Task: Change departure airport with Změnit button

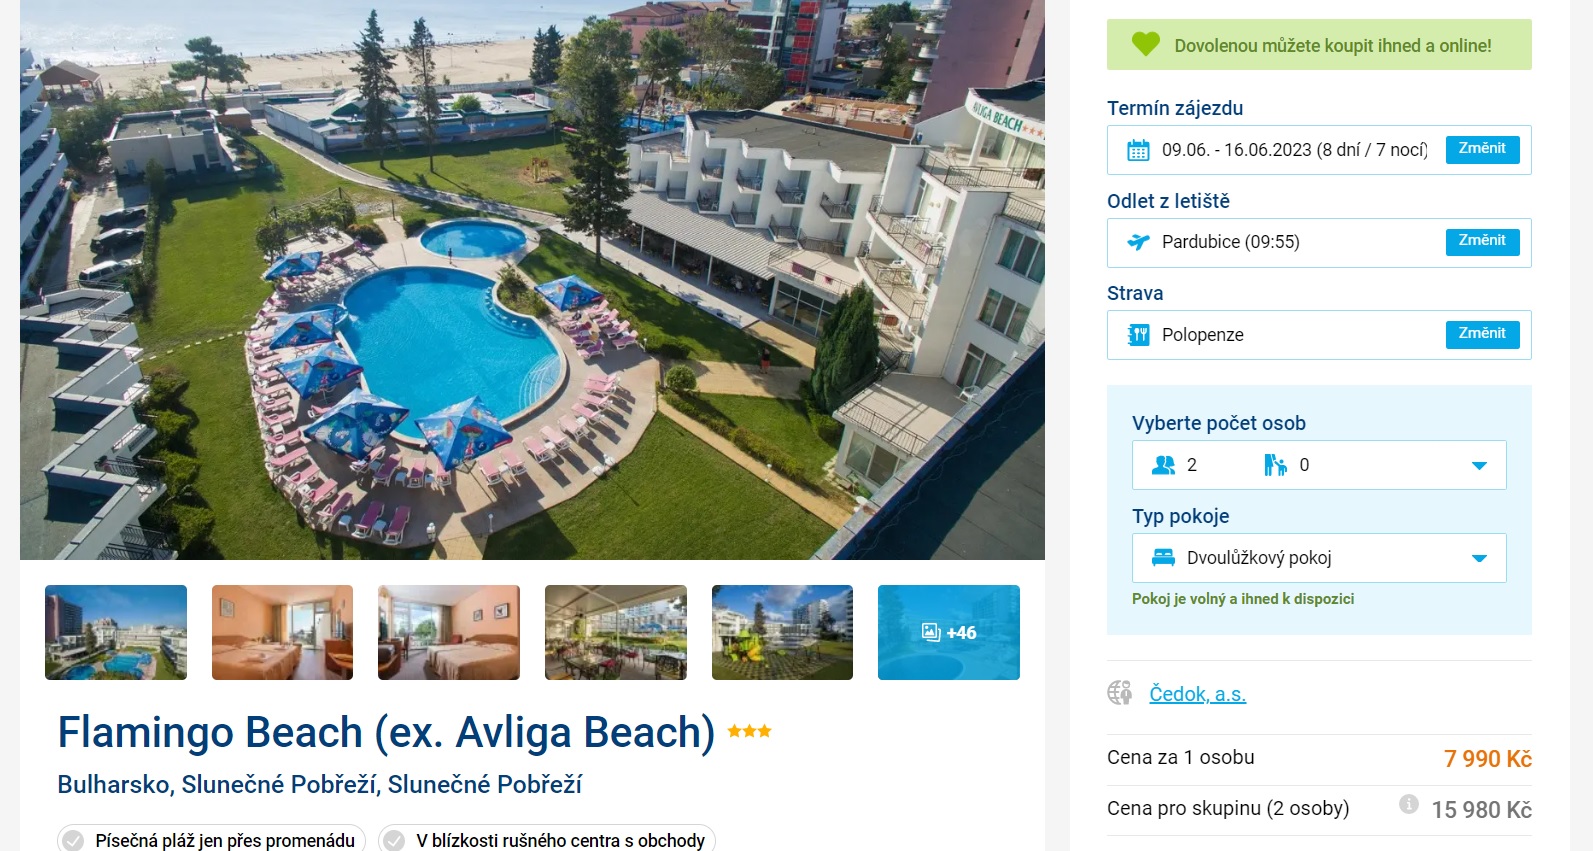Action: click(x=1482, y=241)
